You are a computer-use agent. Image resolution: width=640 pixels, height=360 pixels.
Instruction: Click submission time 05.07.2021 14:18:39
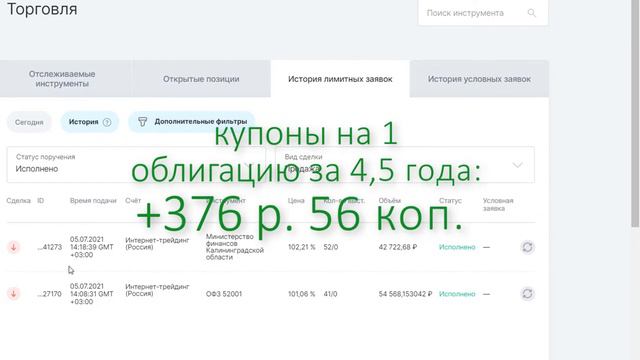point(92,247)
